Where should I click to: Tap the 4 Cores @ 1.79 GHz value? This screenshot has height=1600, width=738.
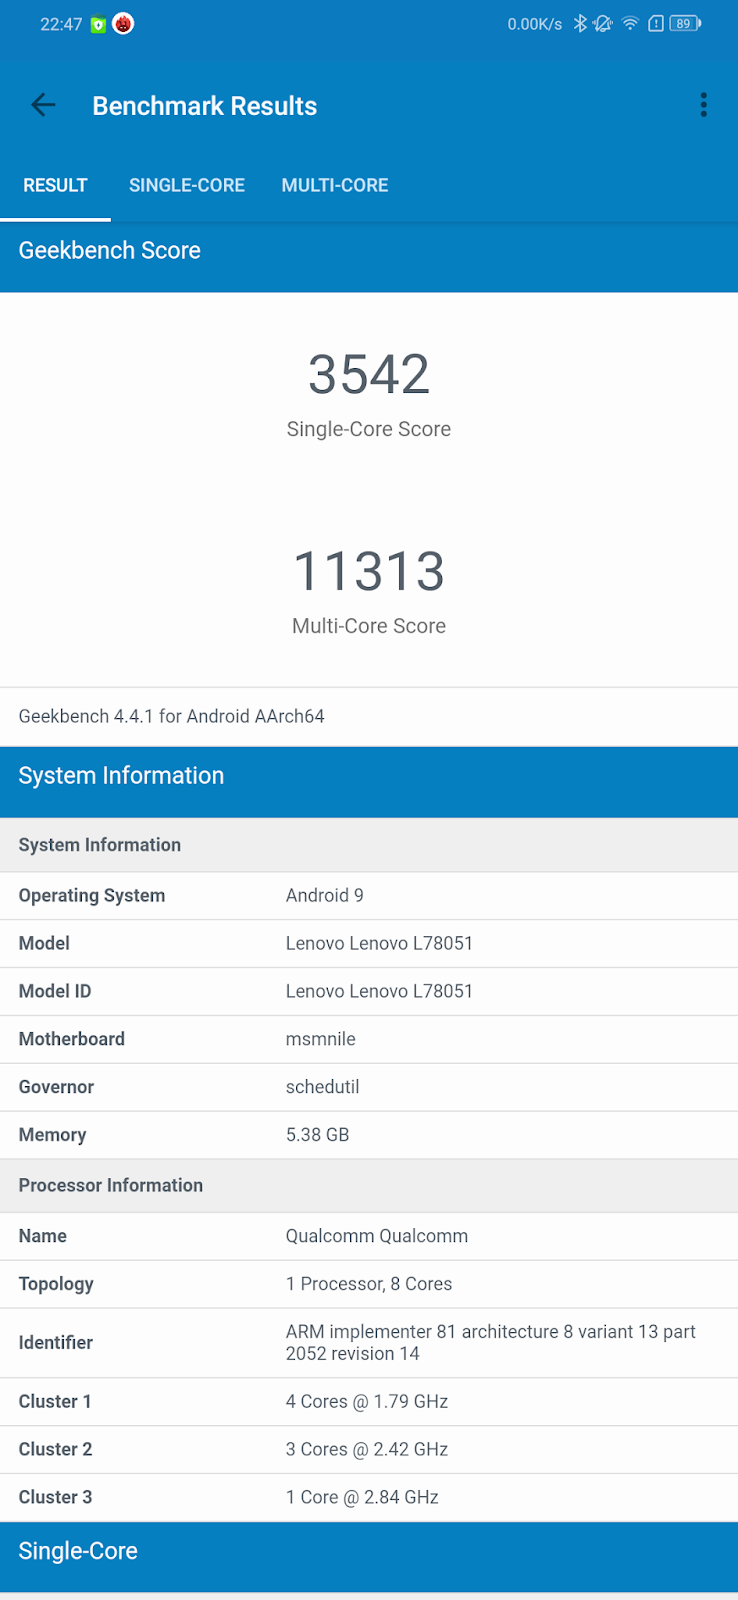367,1402
